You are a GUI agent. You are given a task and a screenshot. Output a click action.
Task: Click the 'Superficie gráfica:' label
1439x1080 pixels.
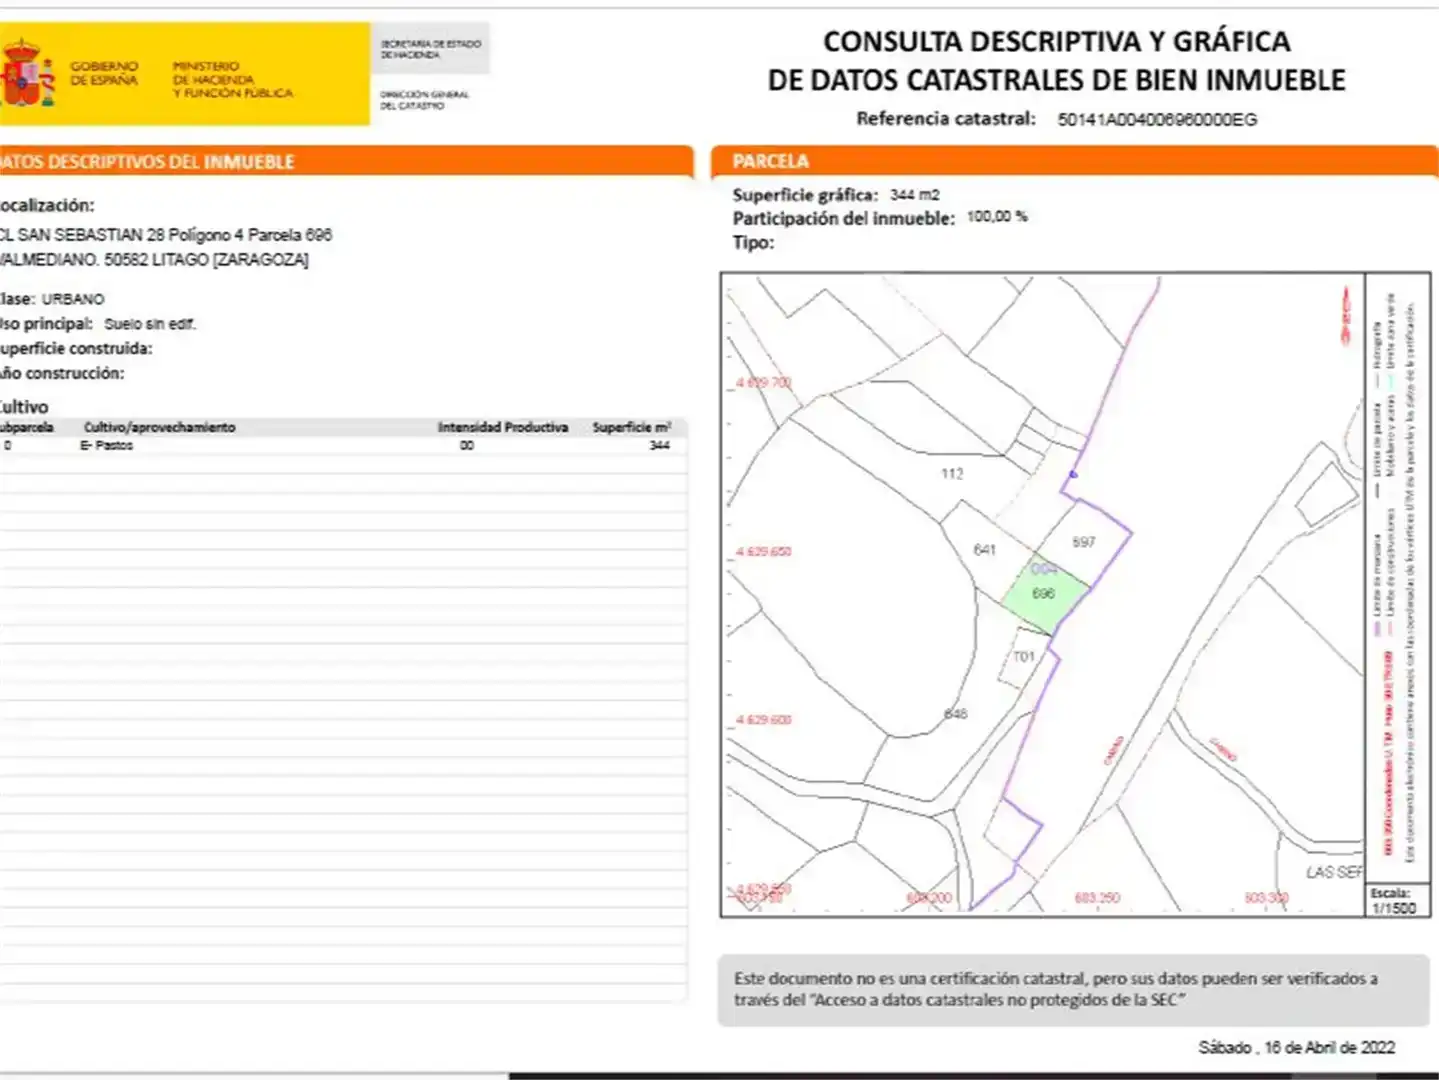pos(805,195)
